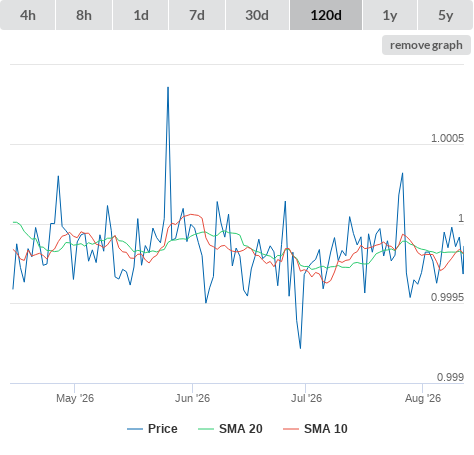Switch to the 30d time range
This screenshot has width=474, height=455.
[257, 15]
